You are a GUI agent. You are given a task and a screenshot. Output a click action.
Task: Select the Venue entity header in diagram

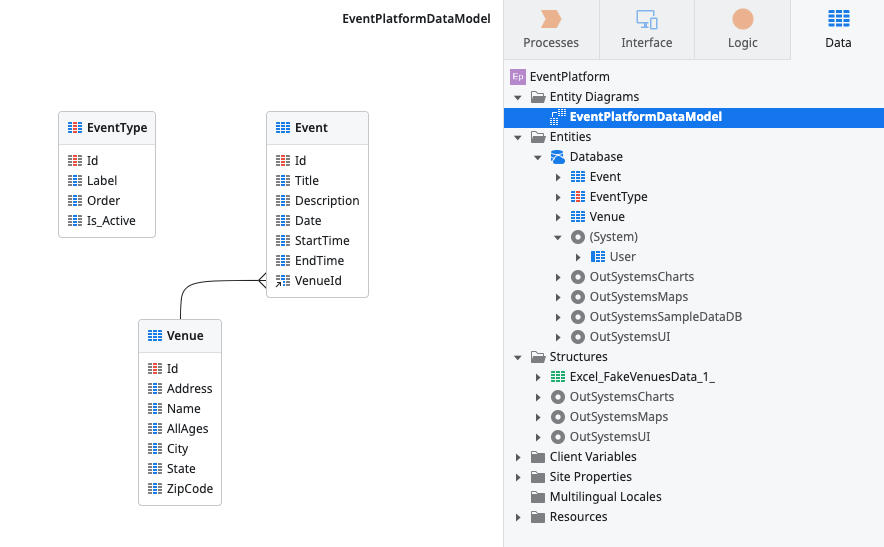point(180,336)
